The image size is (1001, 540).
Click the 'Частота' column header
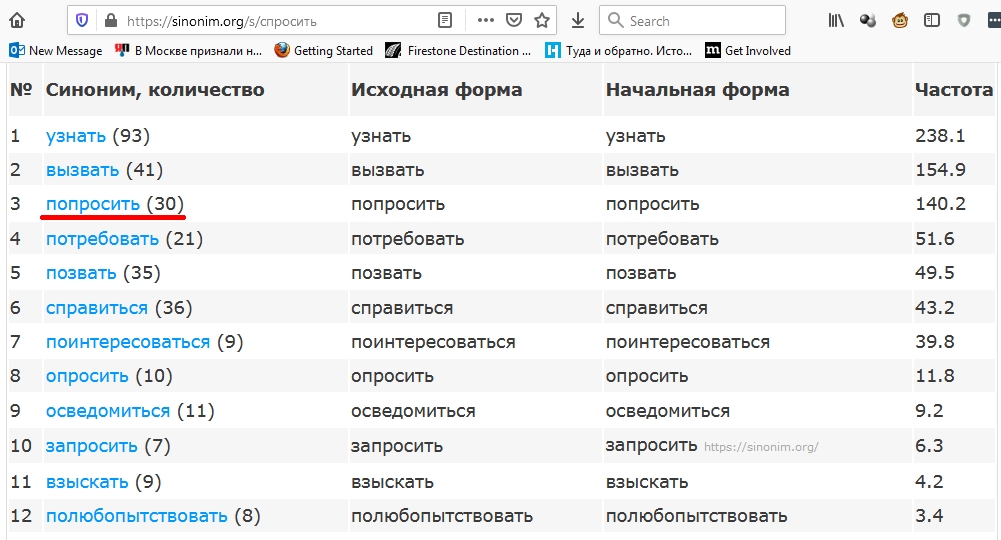954,90
